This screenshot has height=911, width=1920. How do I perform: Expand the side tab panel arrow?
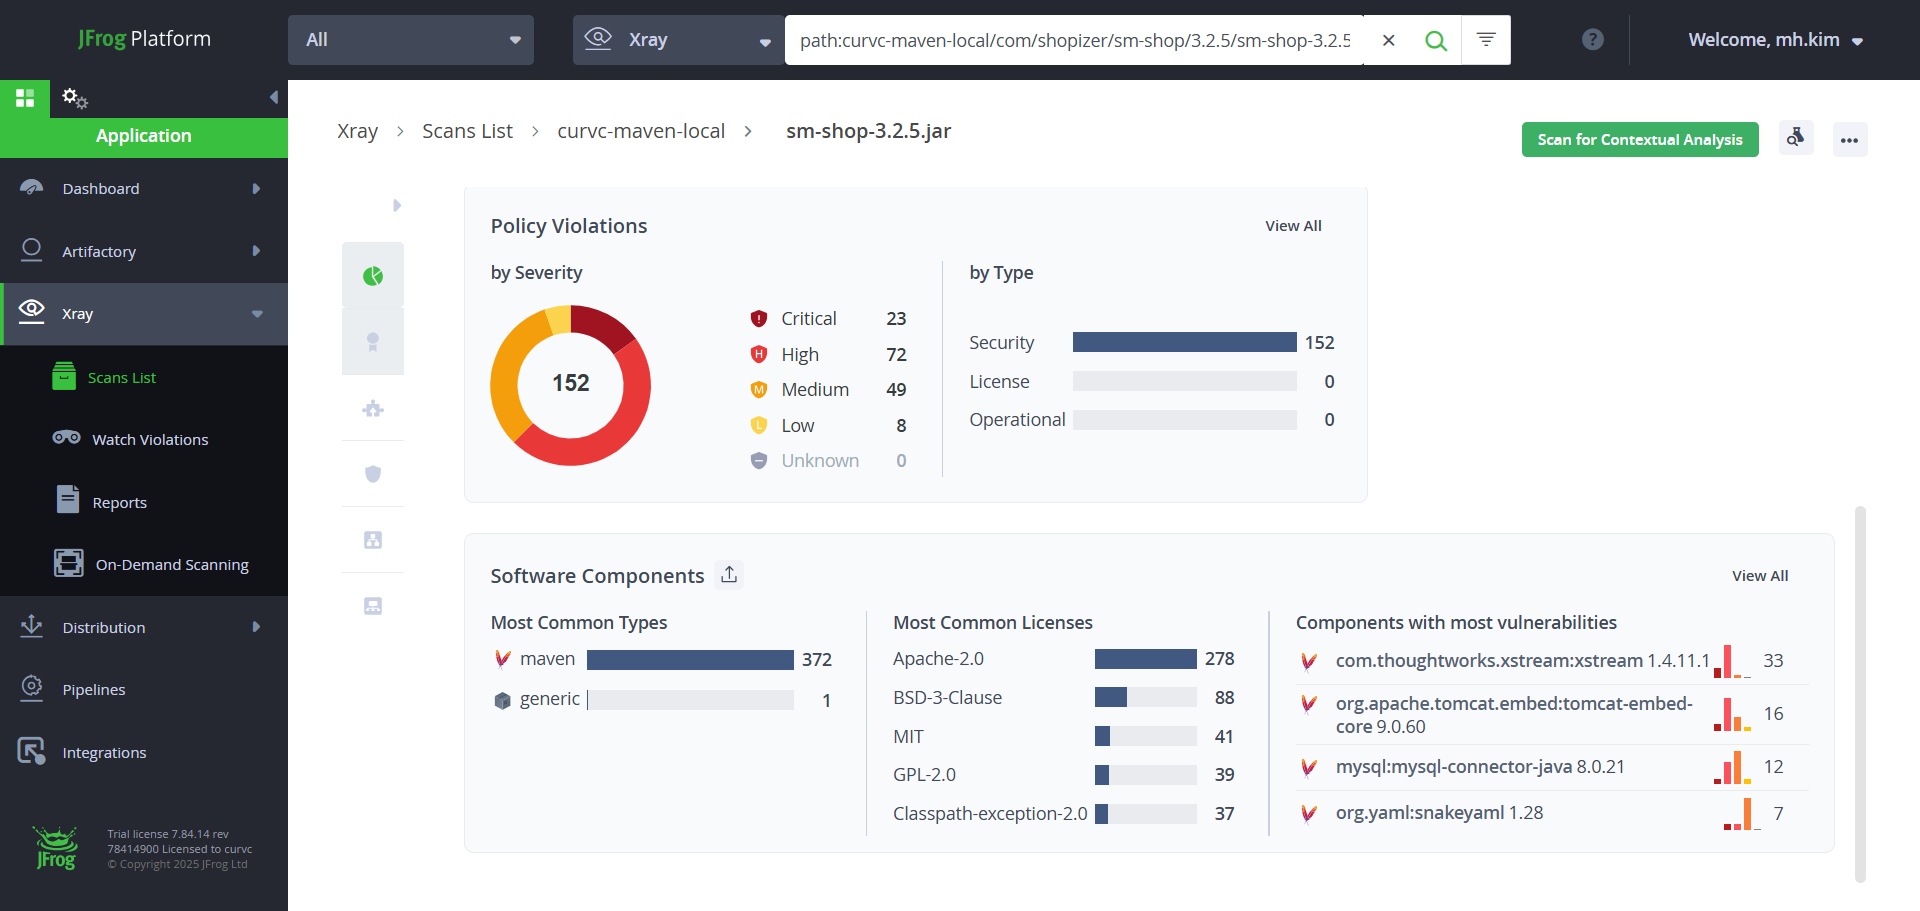[397, 206]
